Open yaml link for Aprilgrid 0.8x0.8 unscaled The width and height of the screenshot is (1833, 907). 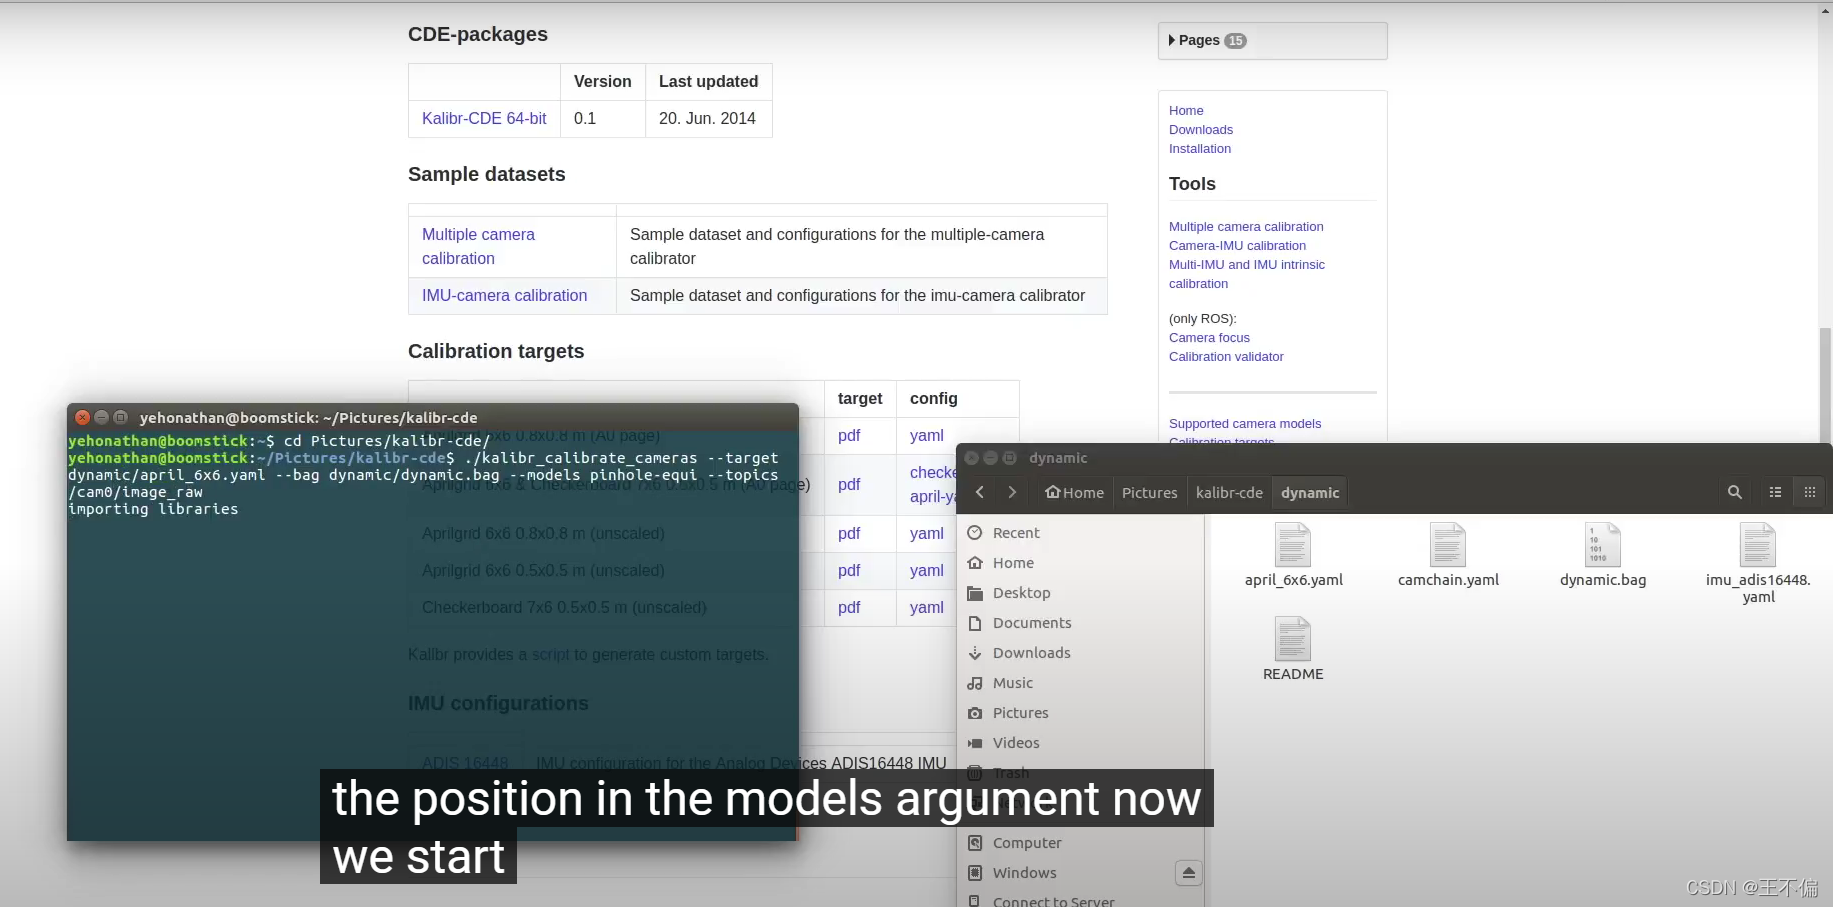click(927, 533)
